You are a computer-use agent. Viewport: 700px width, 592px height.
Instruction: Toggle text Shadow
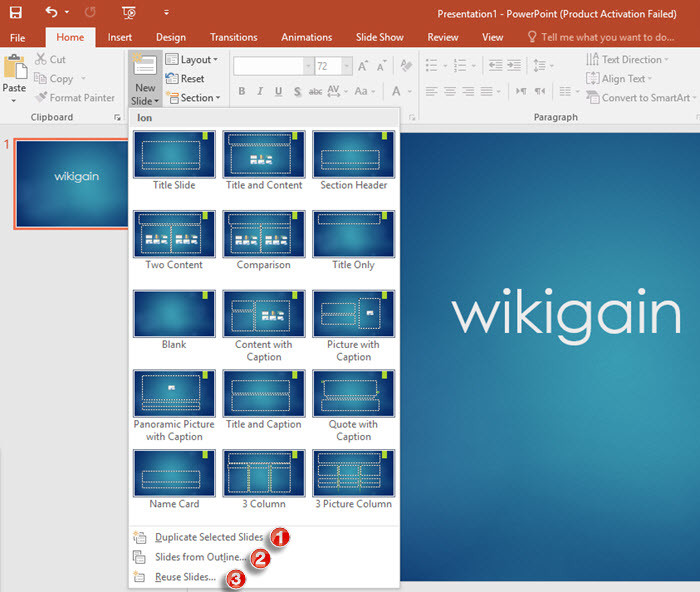297,92
